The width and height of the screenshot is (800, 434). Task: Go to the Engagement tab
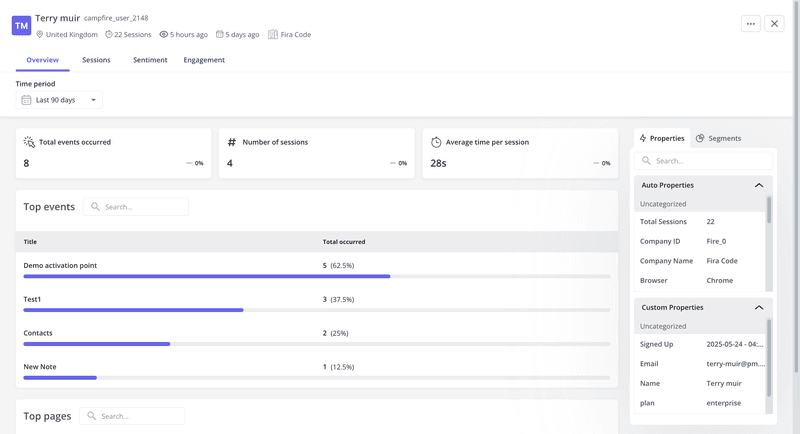tap(204, 60)
